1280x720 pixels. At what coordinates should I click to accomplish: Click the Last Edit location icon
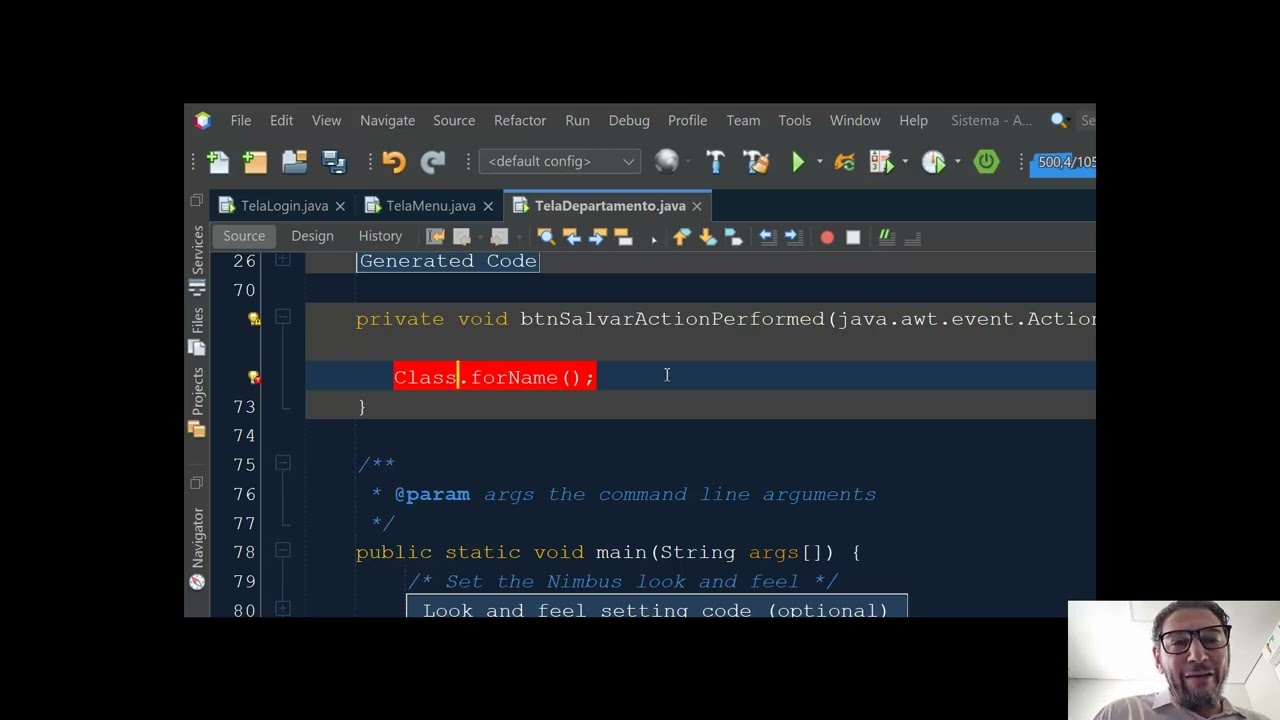(435, 237)
